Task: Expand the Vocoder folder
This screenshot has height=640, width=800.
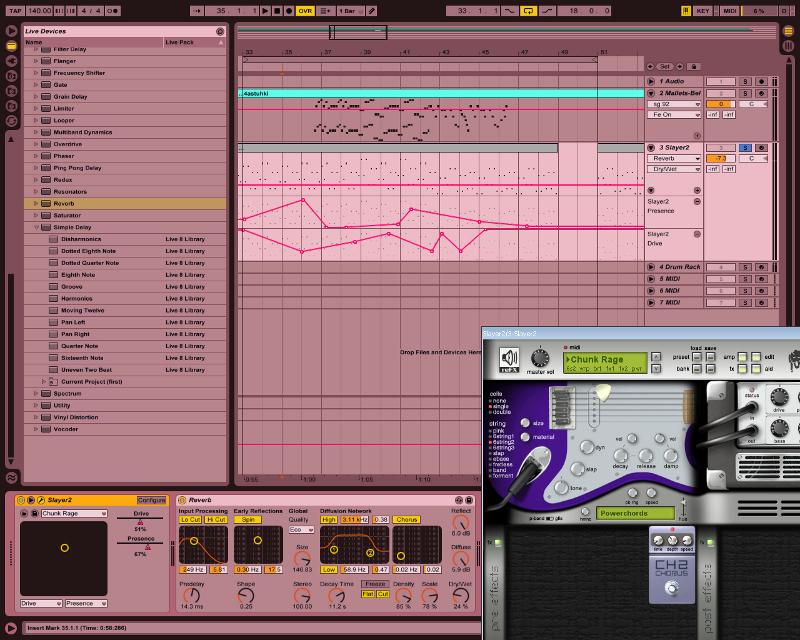Action: 36,429
